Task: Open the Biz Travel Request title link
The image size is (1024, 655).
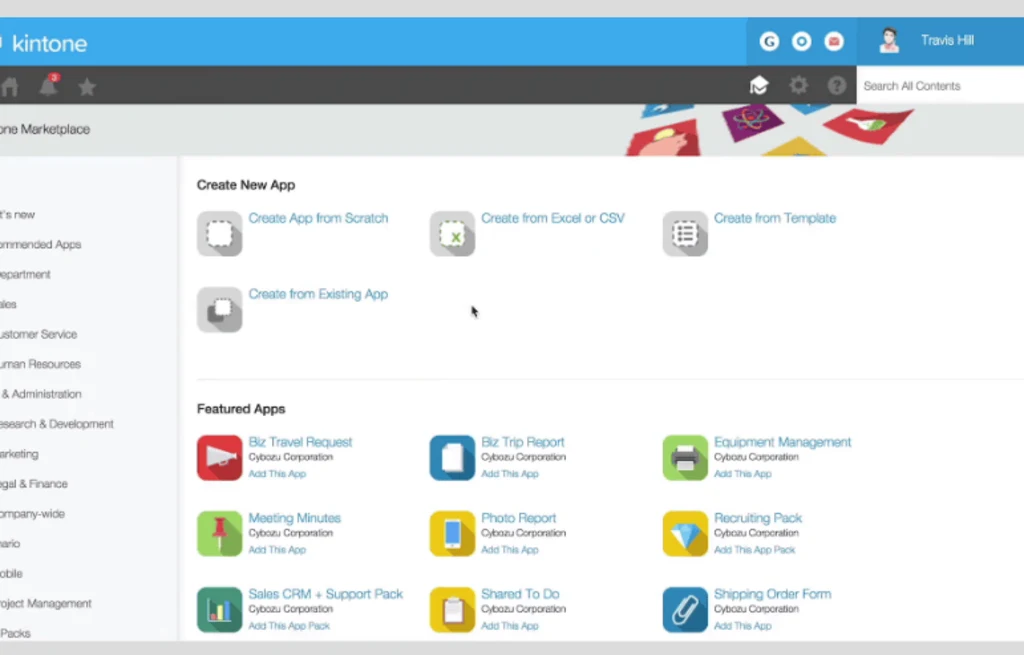Action: pyautogui.click(x=300, y=442)
